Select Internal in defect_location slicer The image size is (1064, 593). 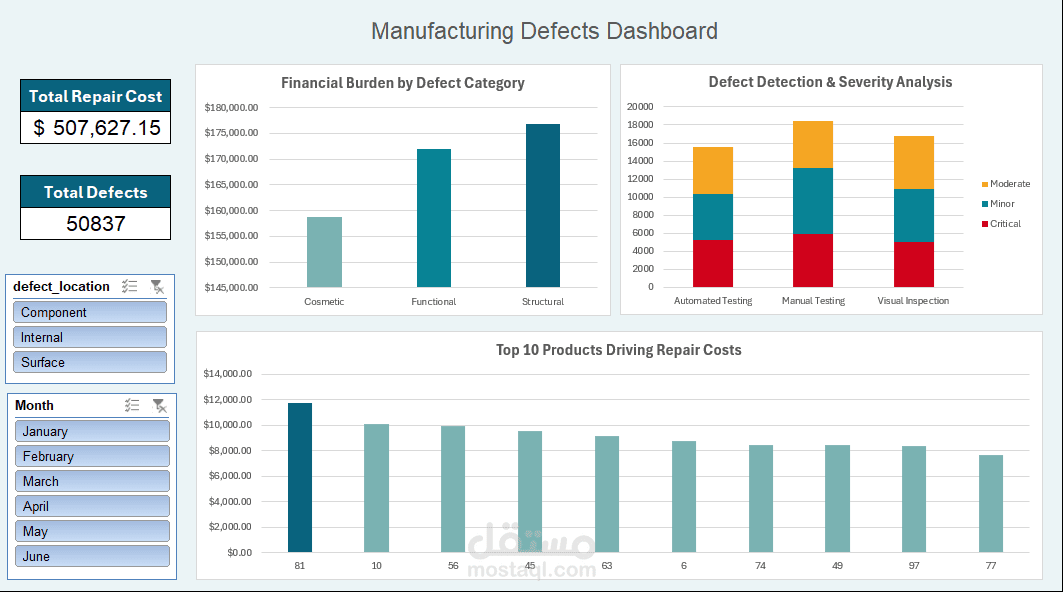[x=90, y=337]
